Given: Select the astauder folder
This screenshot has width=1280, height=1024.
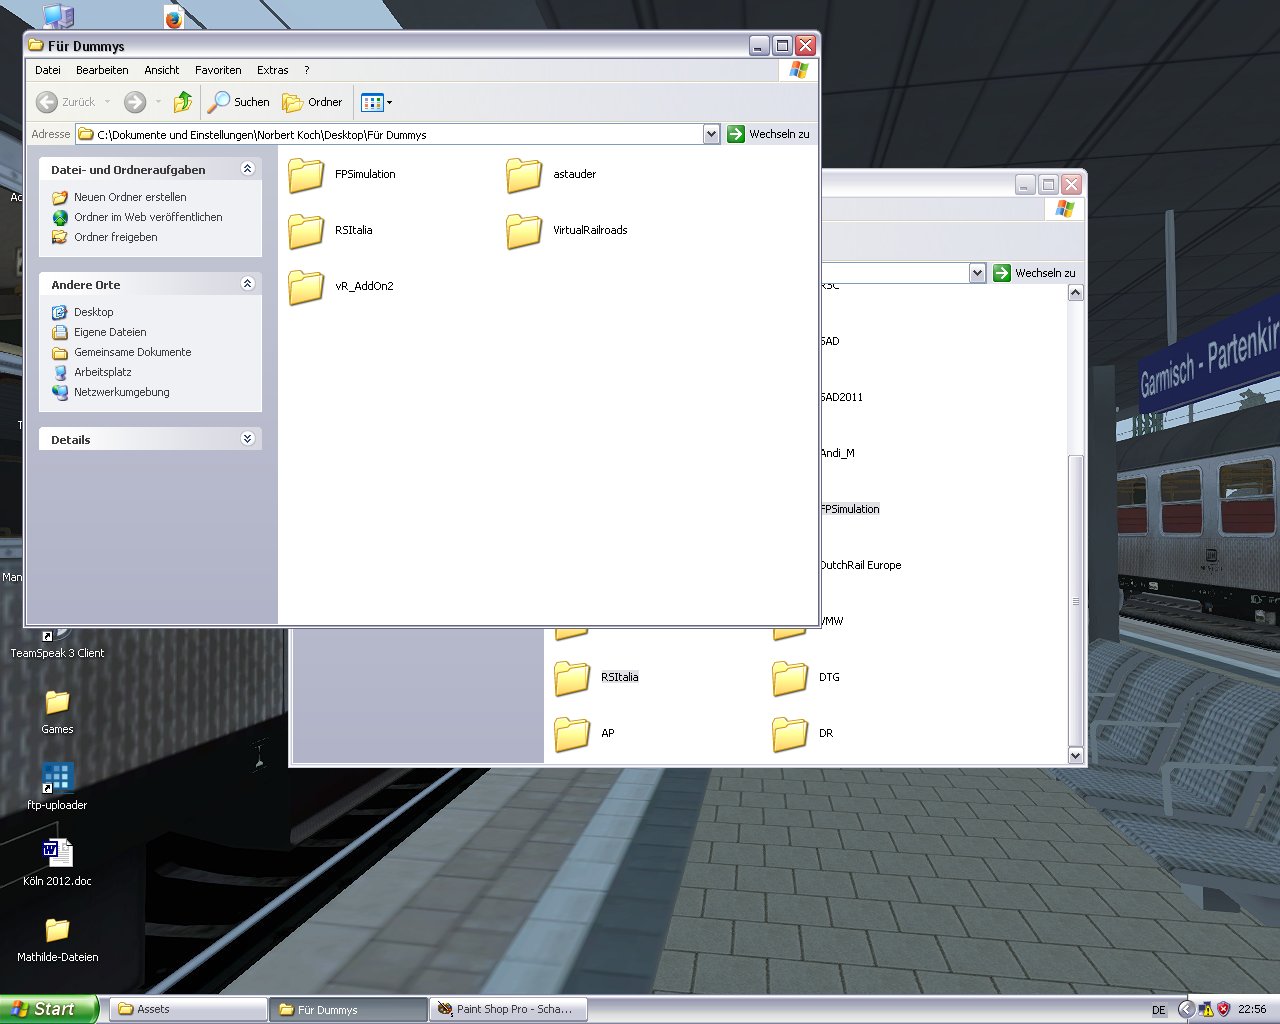Looking at the screenshot, I should (x=524, y=175).
